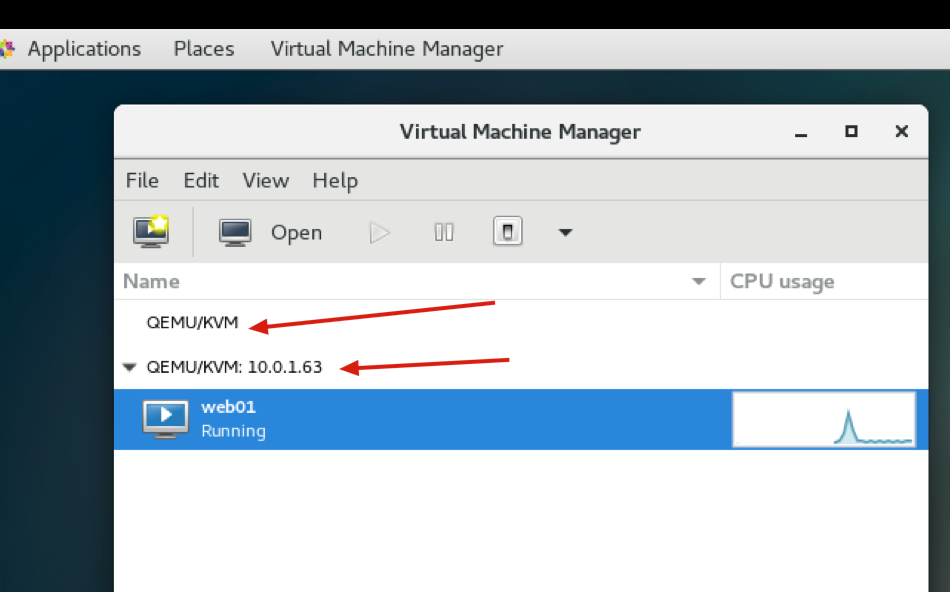The image size is (950, 592).
Task: Click the Name column sort arrow
Action: tap(699, 281)
